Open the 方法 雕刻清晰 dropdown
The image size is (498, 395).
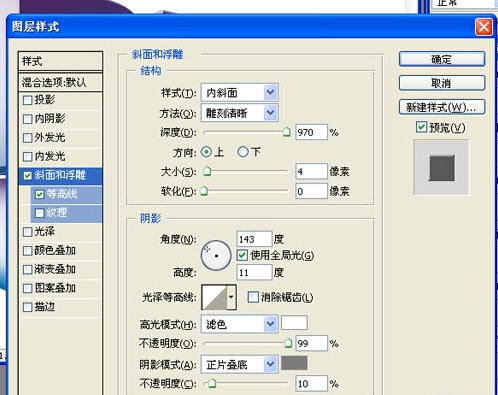[x=240, y=113]
